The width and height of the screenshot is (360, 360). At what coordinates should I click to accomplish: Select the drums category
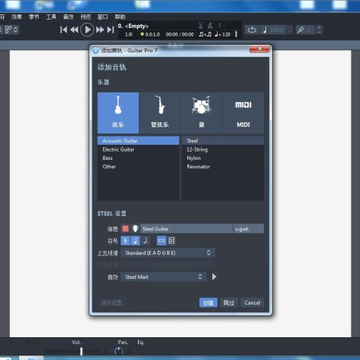(x=201, y=113)
